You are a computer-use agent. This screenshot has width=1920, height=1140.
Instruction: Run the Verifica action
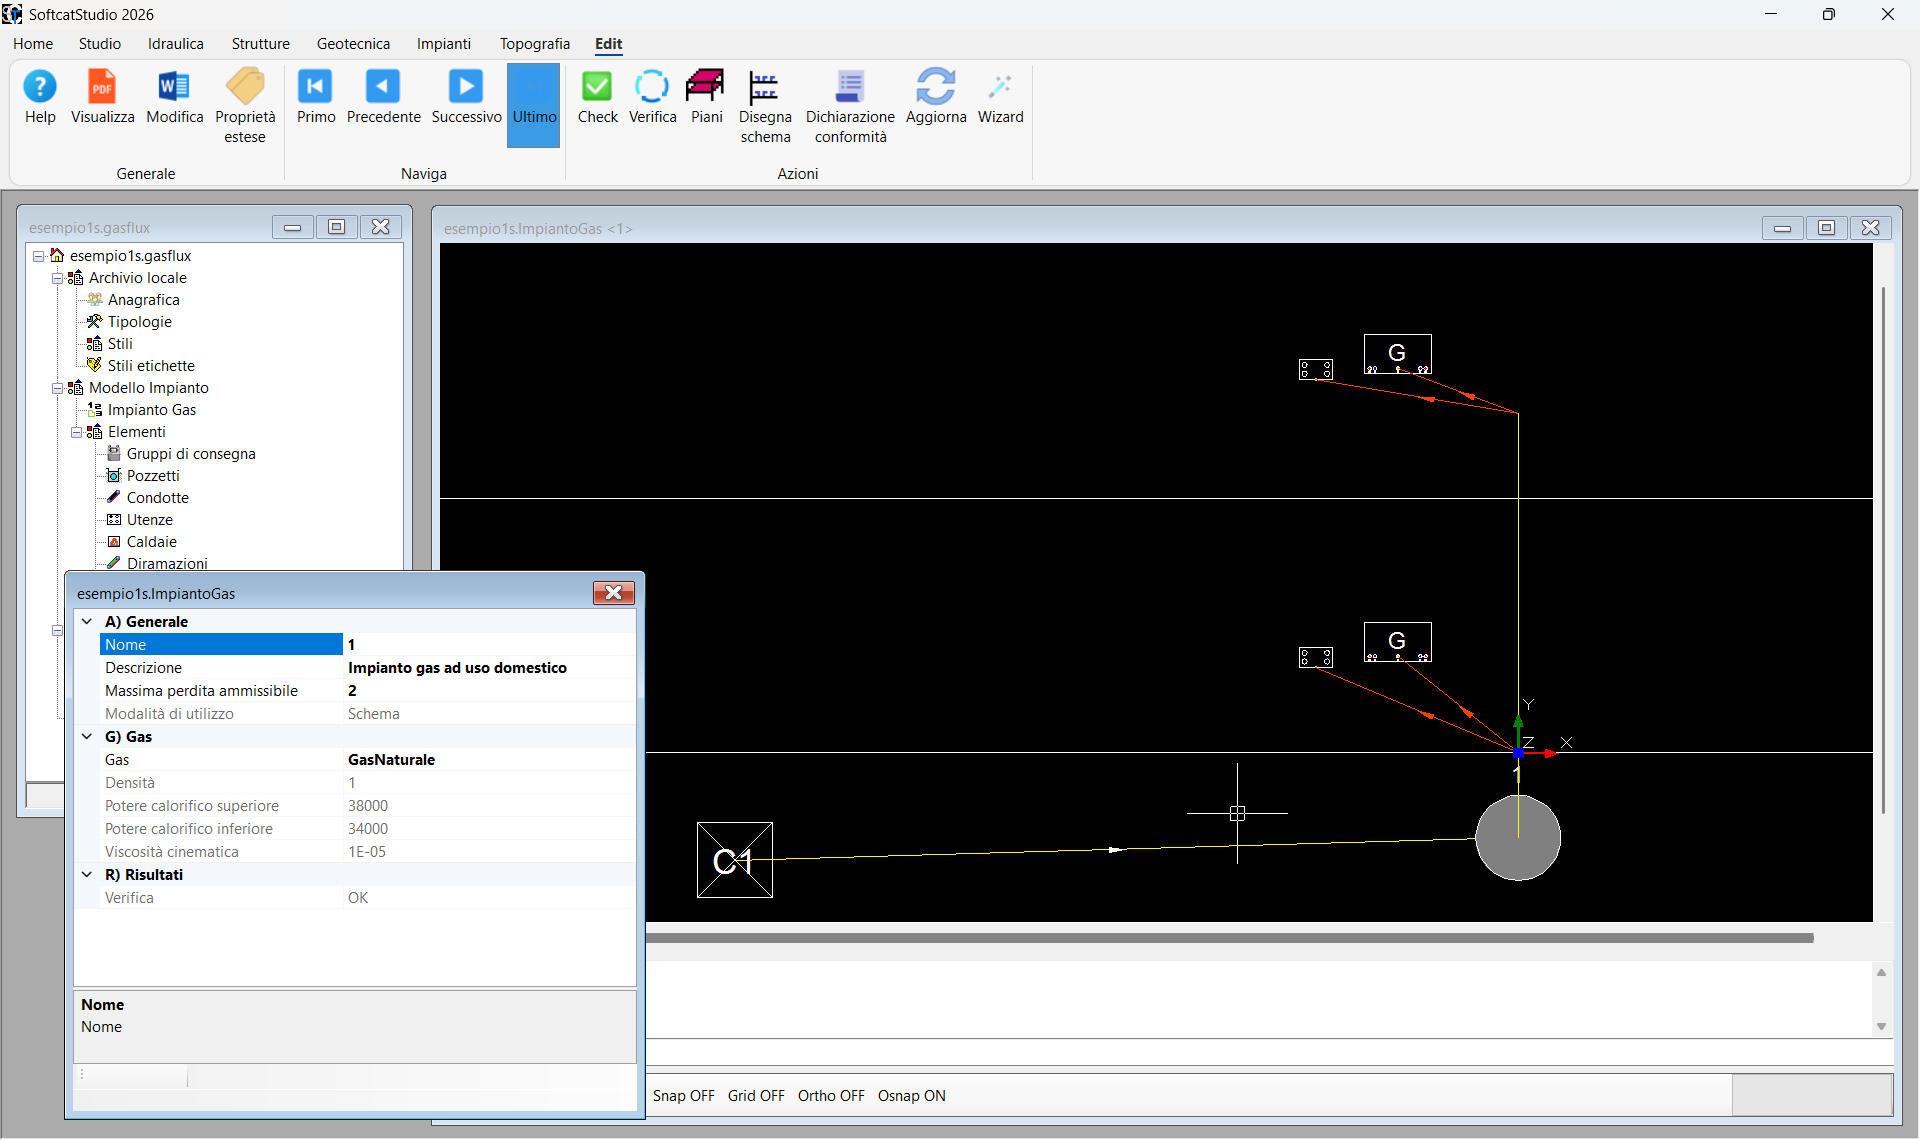tap(652, 97)
